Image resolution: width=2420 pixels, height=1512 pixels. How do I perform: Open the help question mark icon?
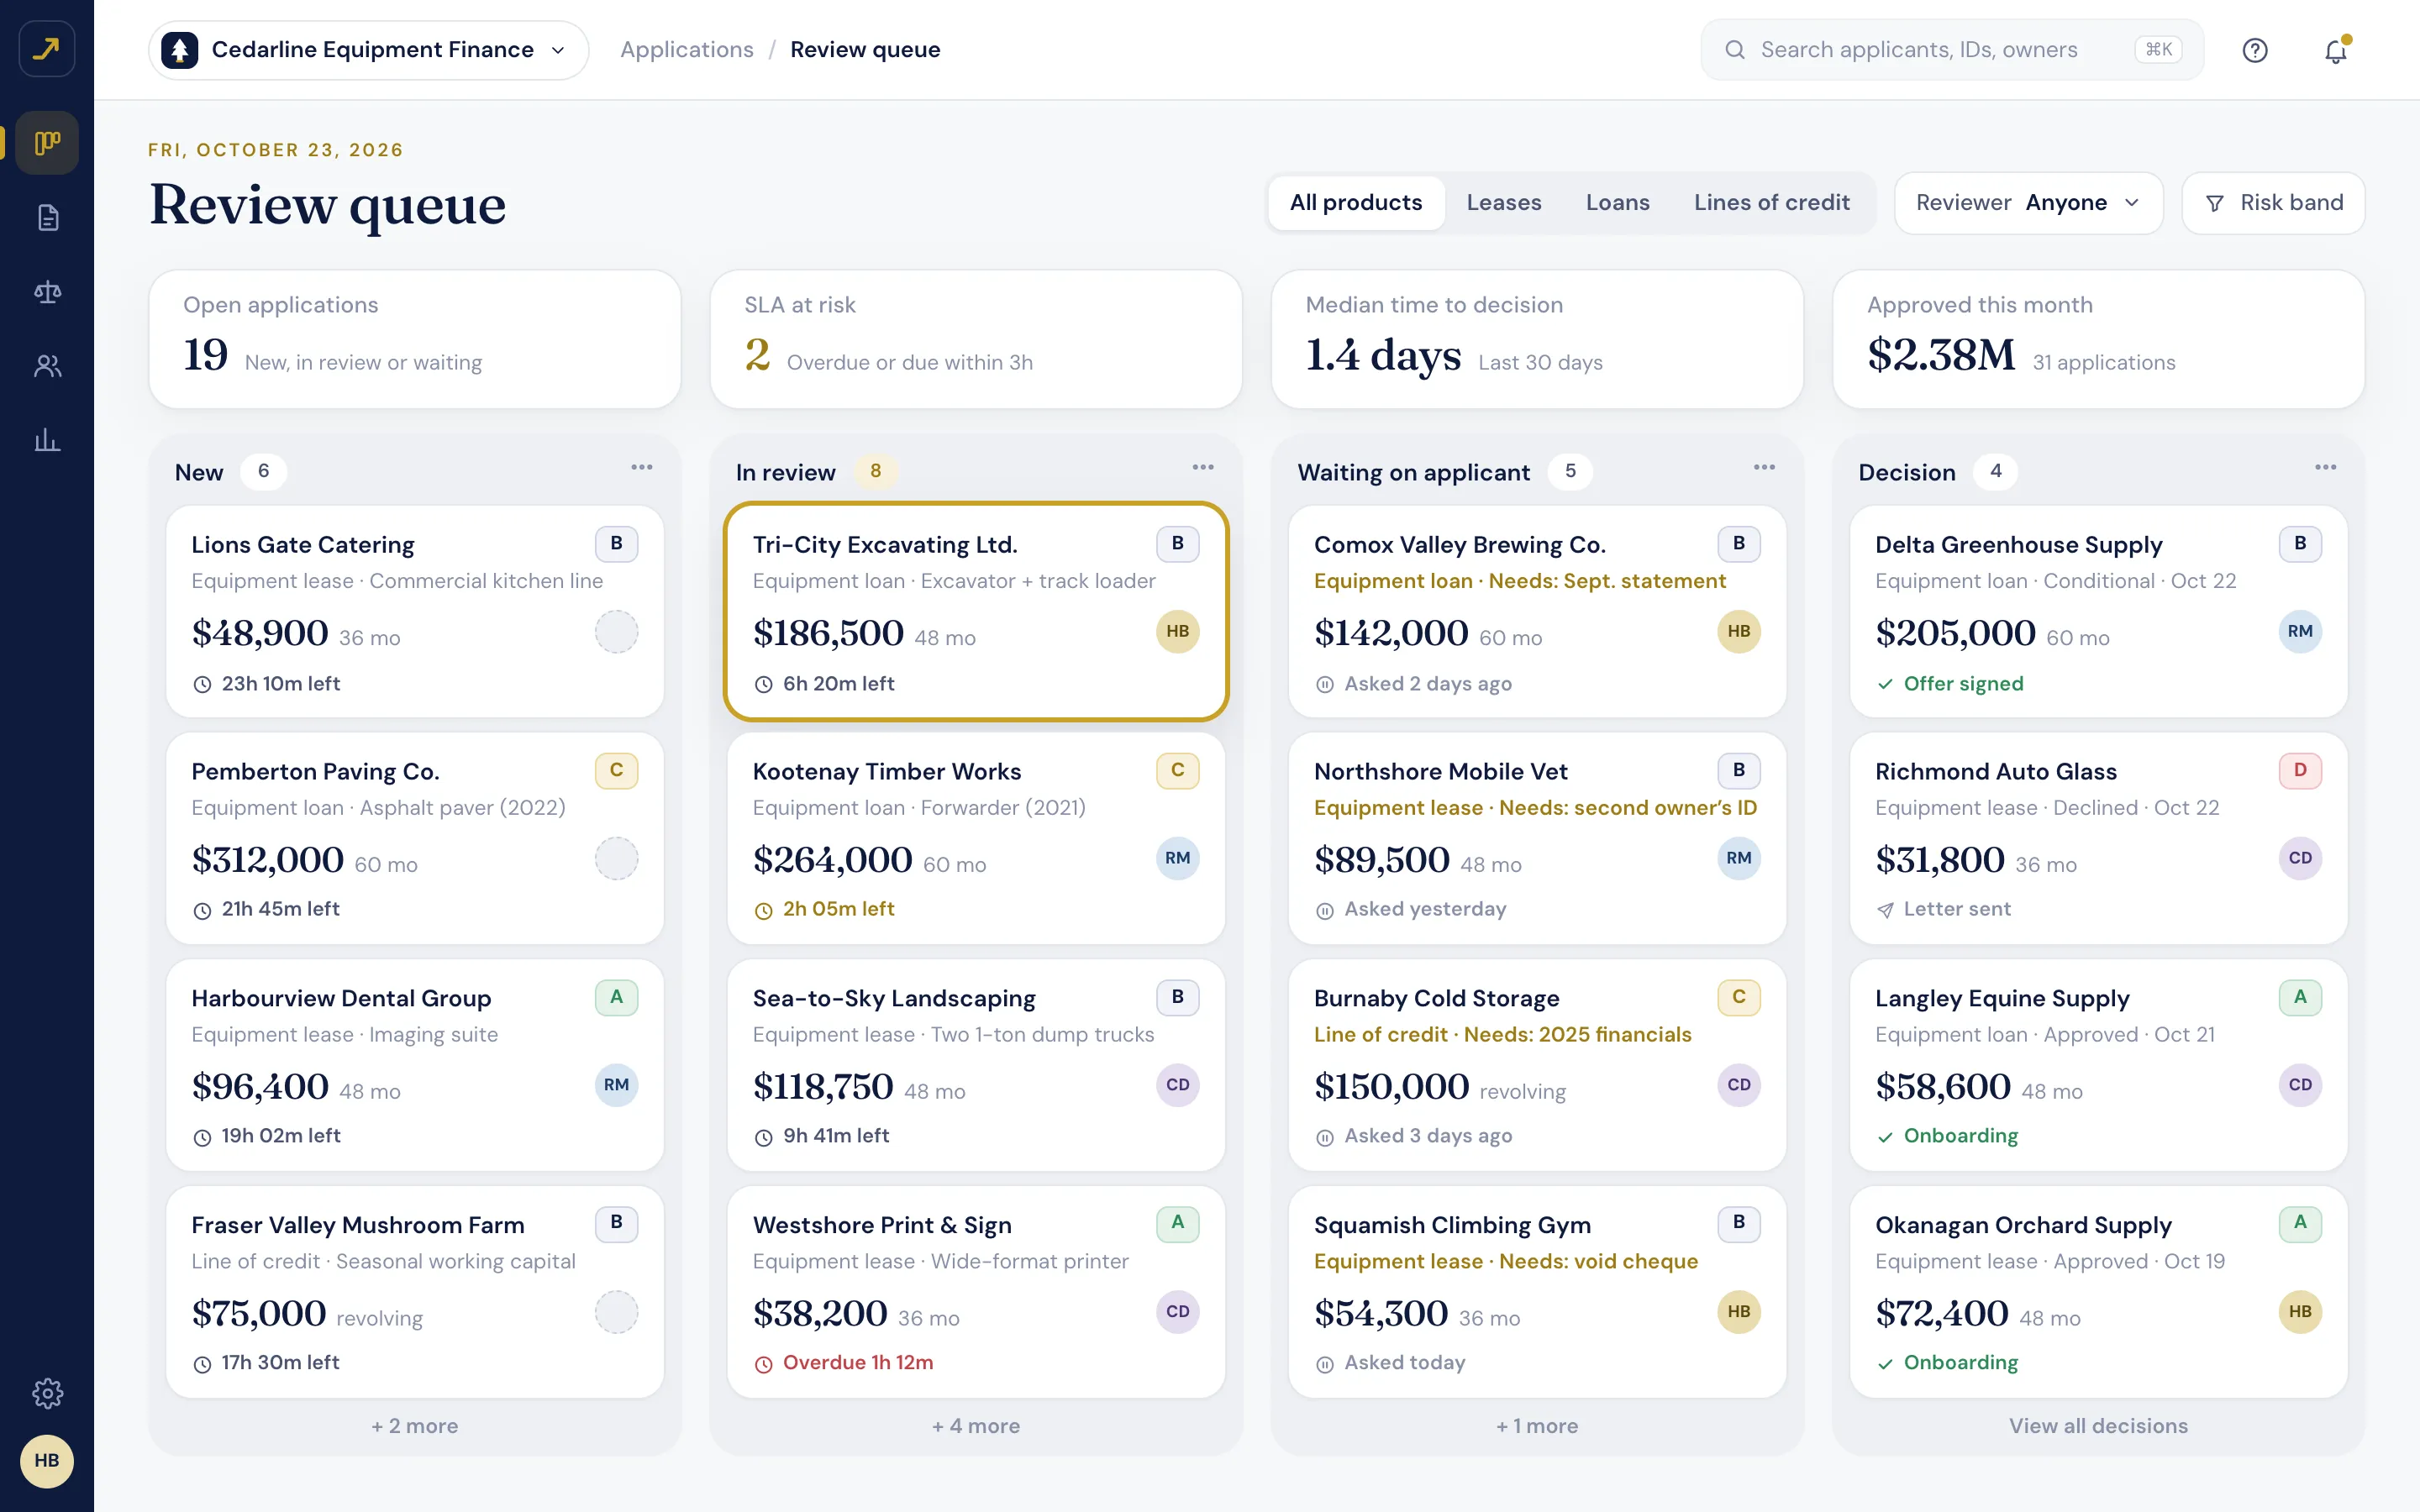(2254, 50)
